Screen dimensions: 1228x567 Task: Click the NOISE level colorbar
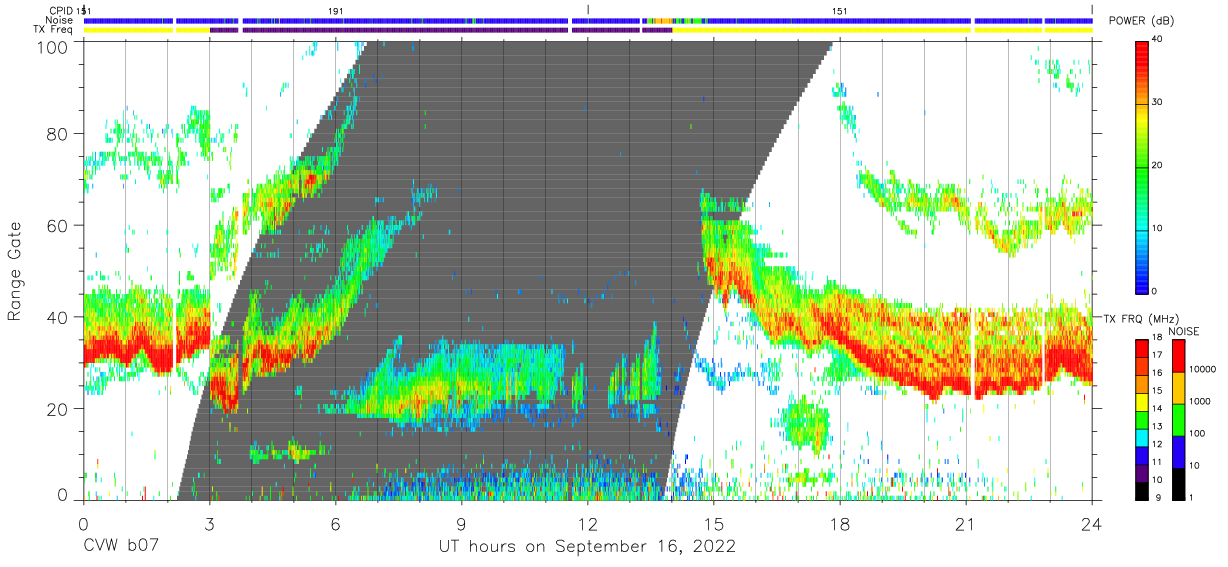(1179, 420)
